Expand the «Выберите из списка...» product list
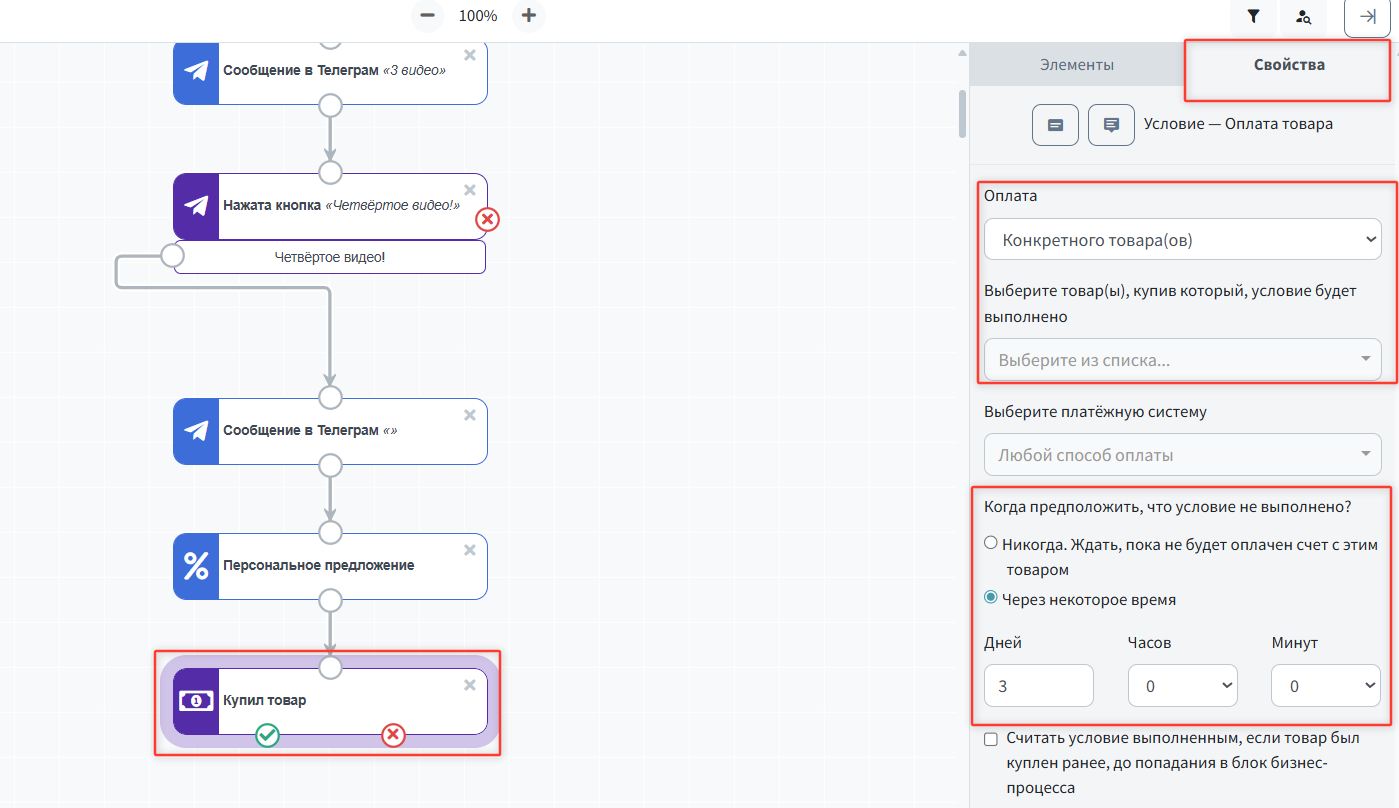Image resolution: width=1399 pixels, height=808 pixels. (1182, 360)
